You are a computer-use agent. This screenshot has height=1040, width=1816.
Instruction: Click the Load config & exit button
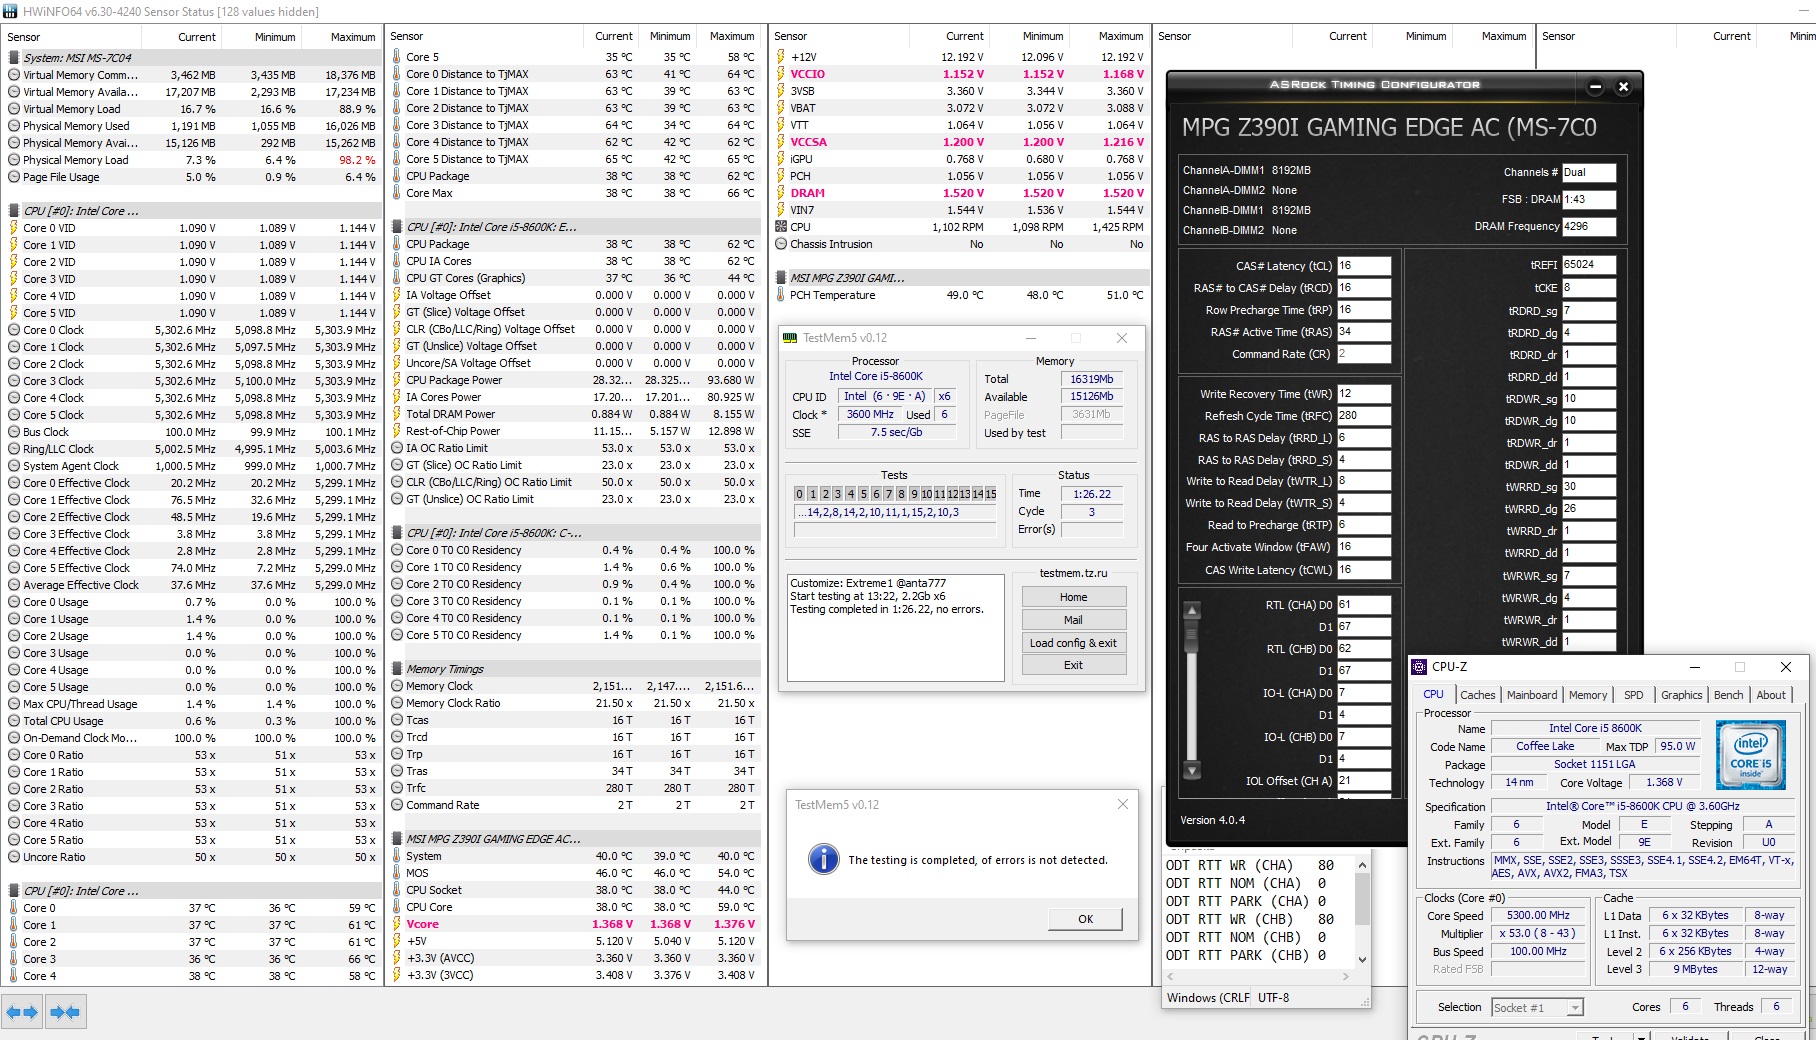click(1073, 643)
